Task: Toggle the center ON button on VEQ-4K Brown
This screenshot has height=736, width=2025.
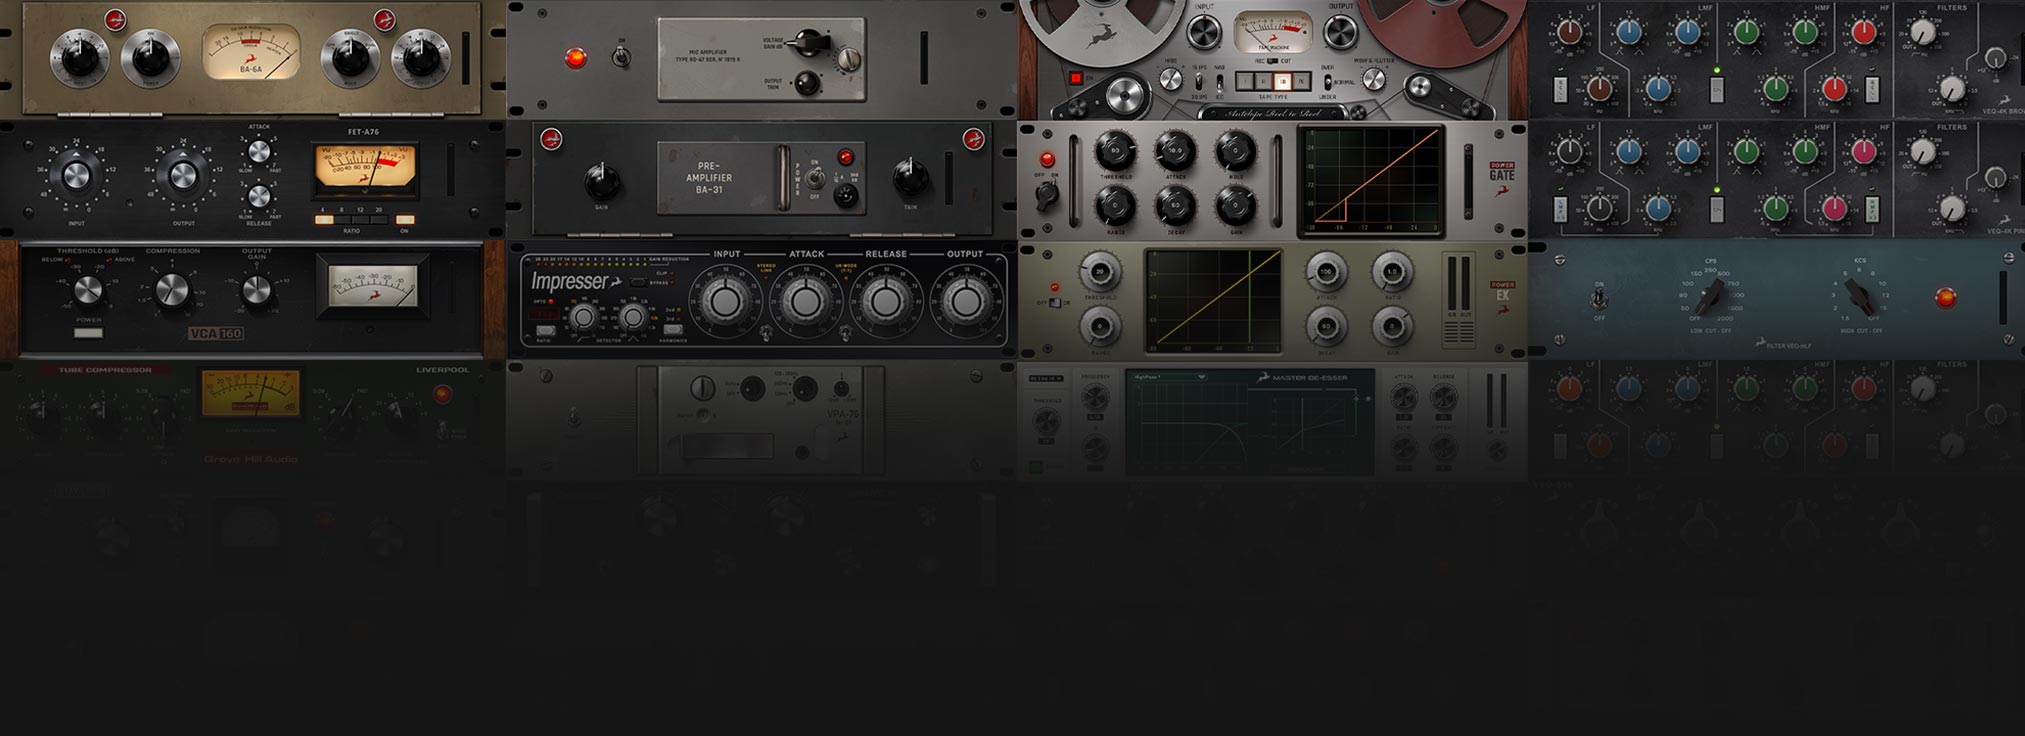Action: pyautogui.click(x=1716, y=90)
